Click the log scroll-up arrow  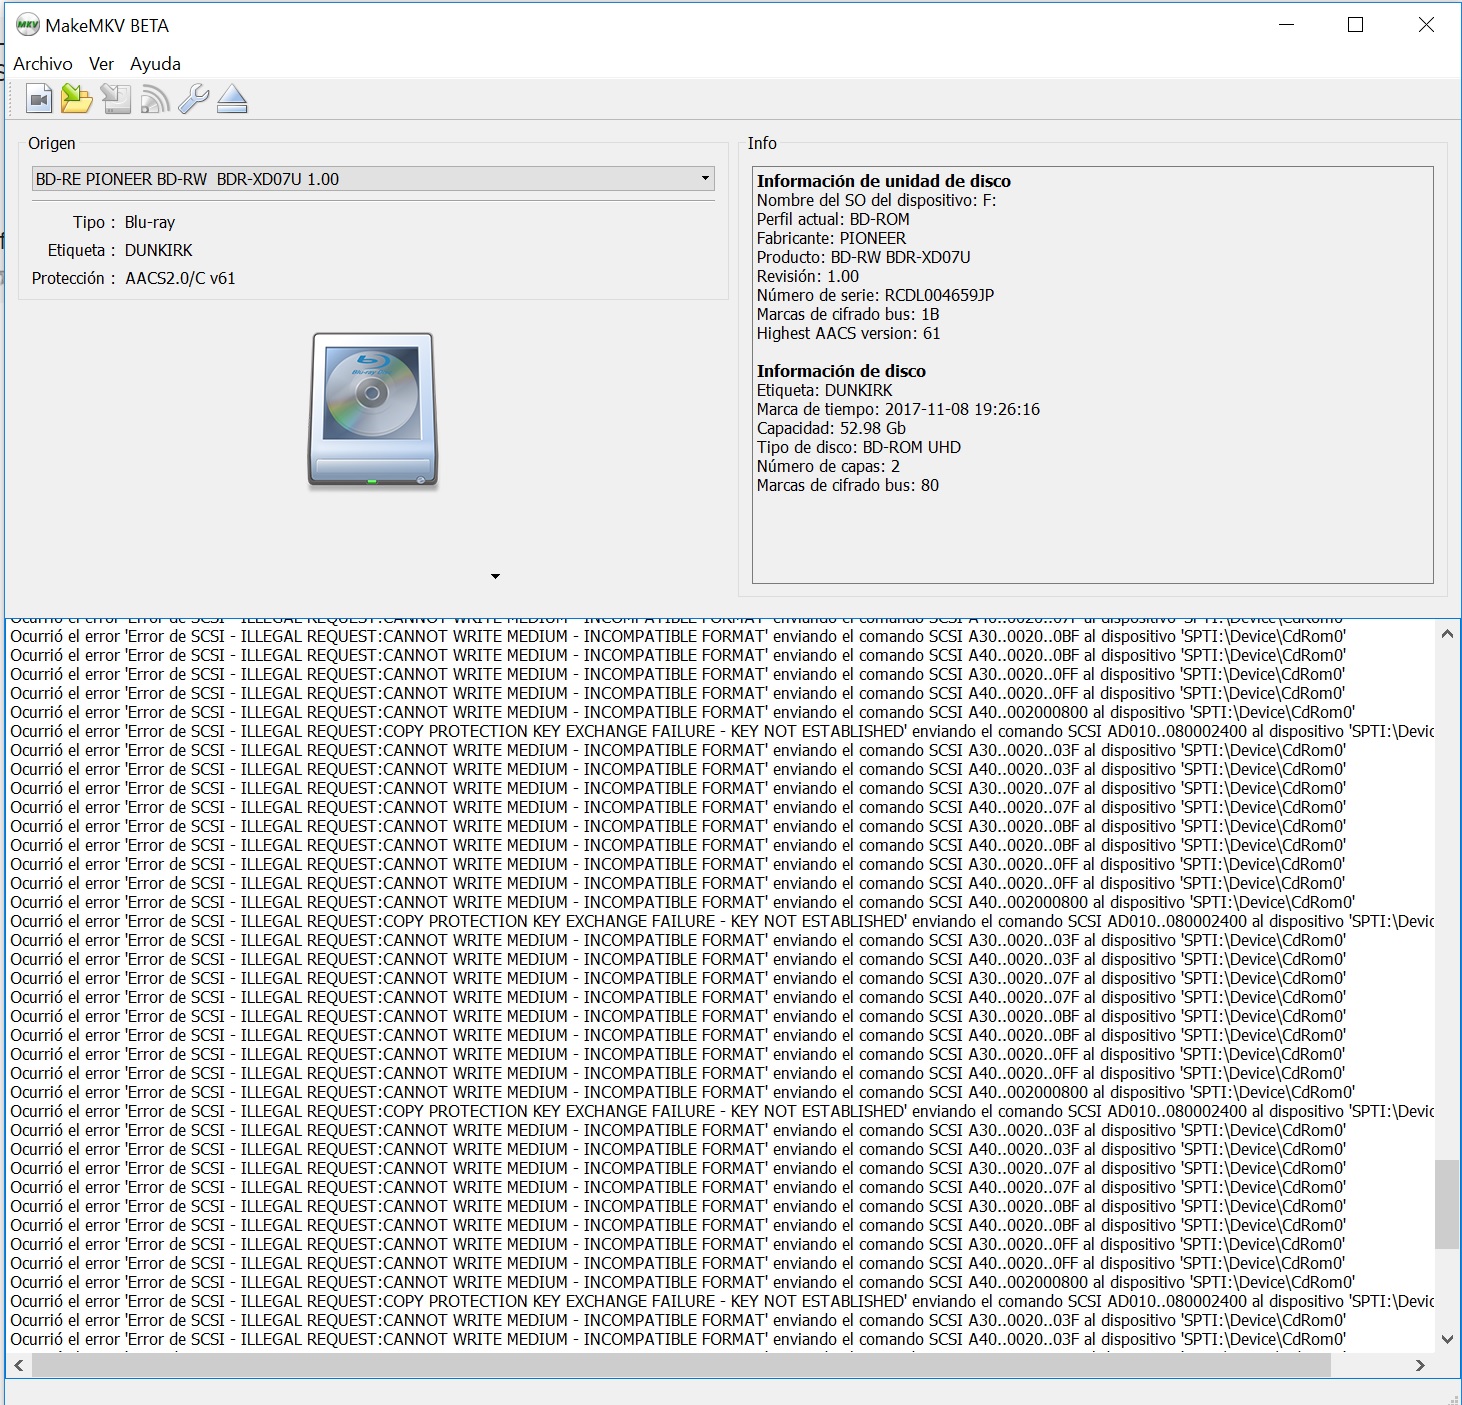click(x=1447, y=633)
